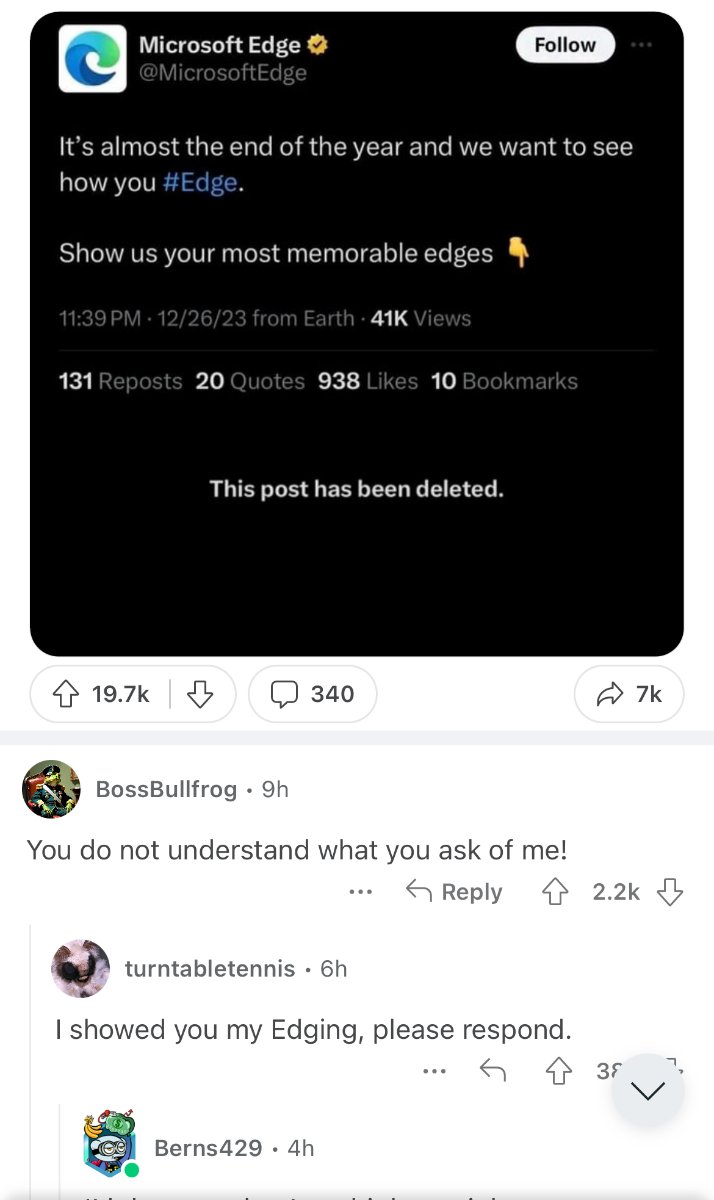Tap the Microsoft Edge logo avatar

pos(93,59)
